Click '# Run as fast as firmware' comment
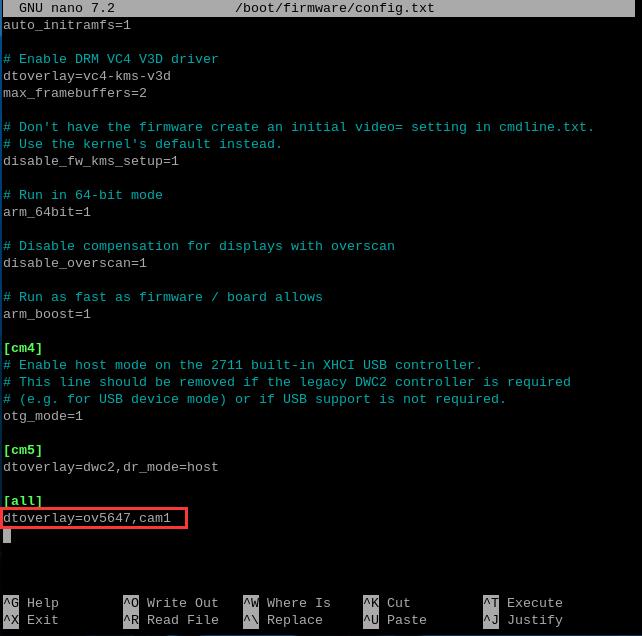The height and width of the screenshot is (636, 642). [x=163, y=297]
